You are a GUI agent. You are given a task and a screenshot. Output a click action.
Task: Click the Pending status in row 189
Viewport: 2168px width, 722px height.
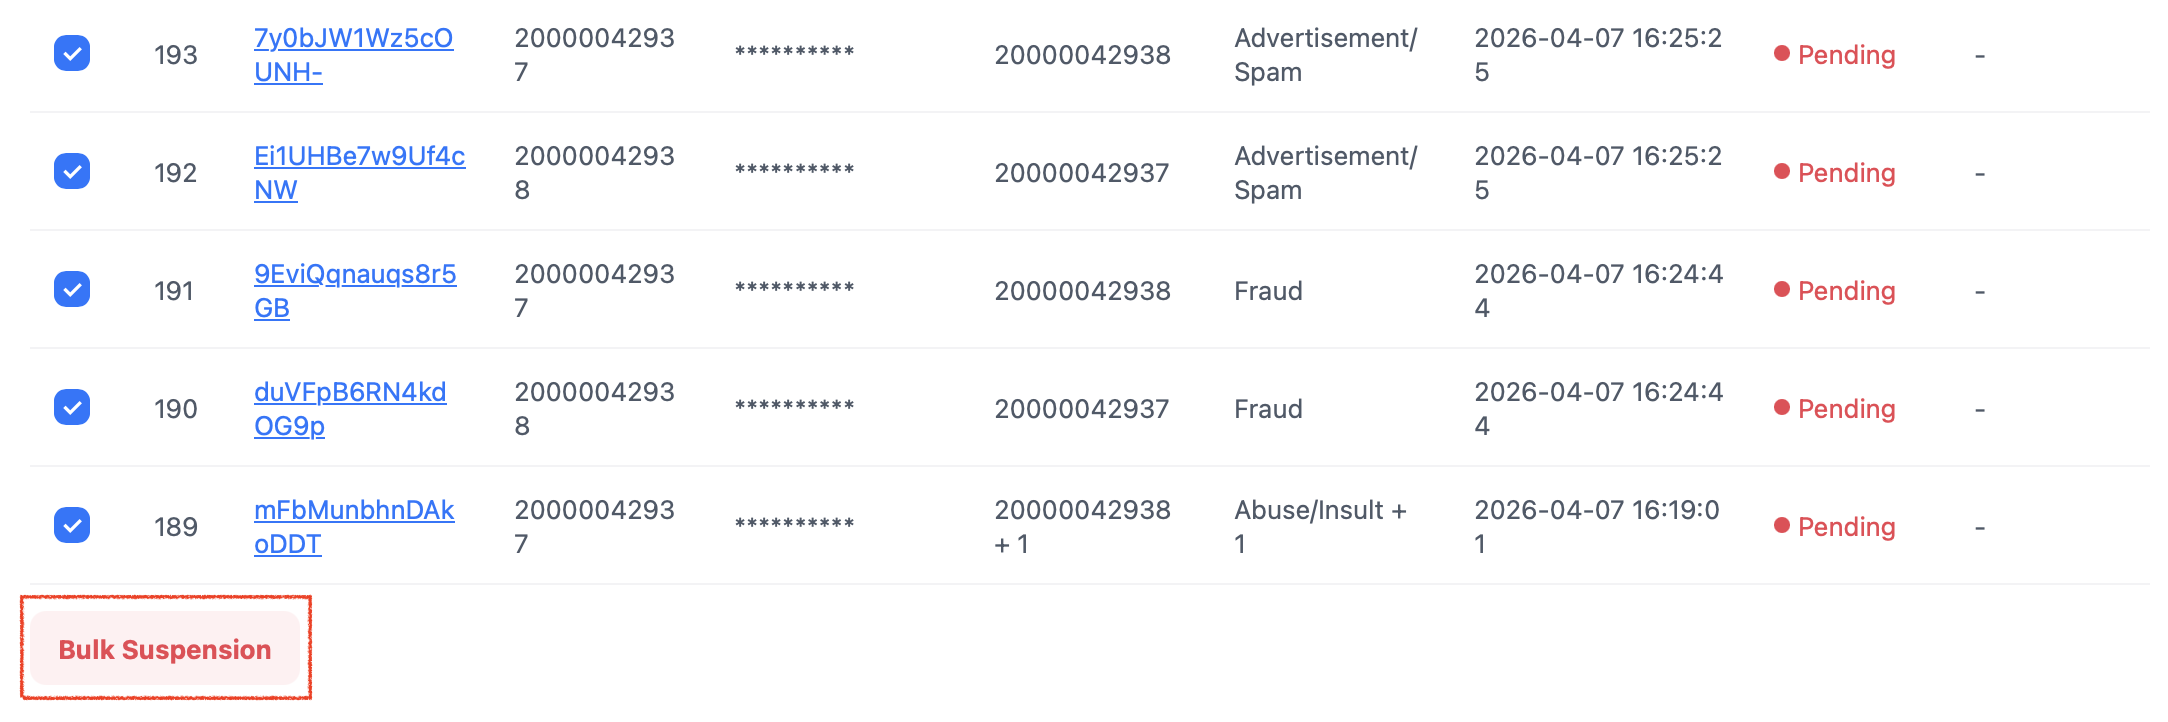coord(1845,527)
